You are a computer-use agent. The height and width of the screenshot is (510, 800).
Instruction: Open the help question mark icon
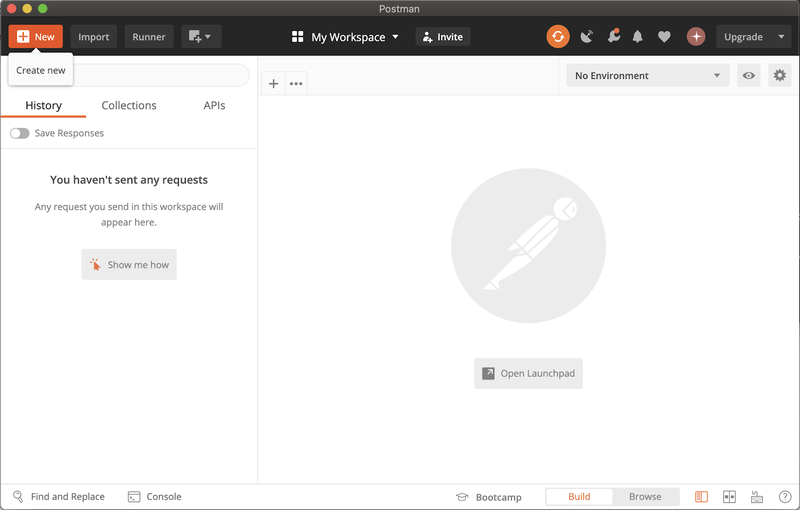click(785, 497)
